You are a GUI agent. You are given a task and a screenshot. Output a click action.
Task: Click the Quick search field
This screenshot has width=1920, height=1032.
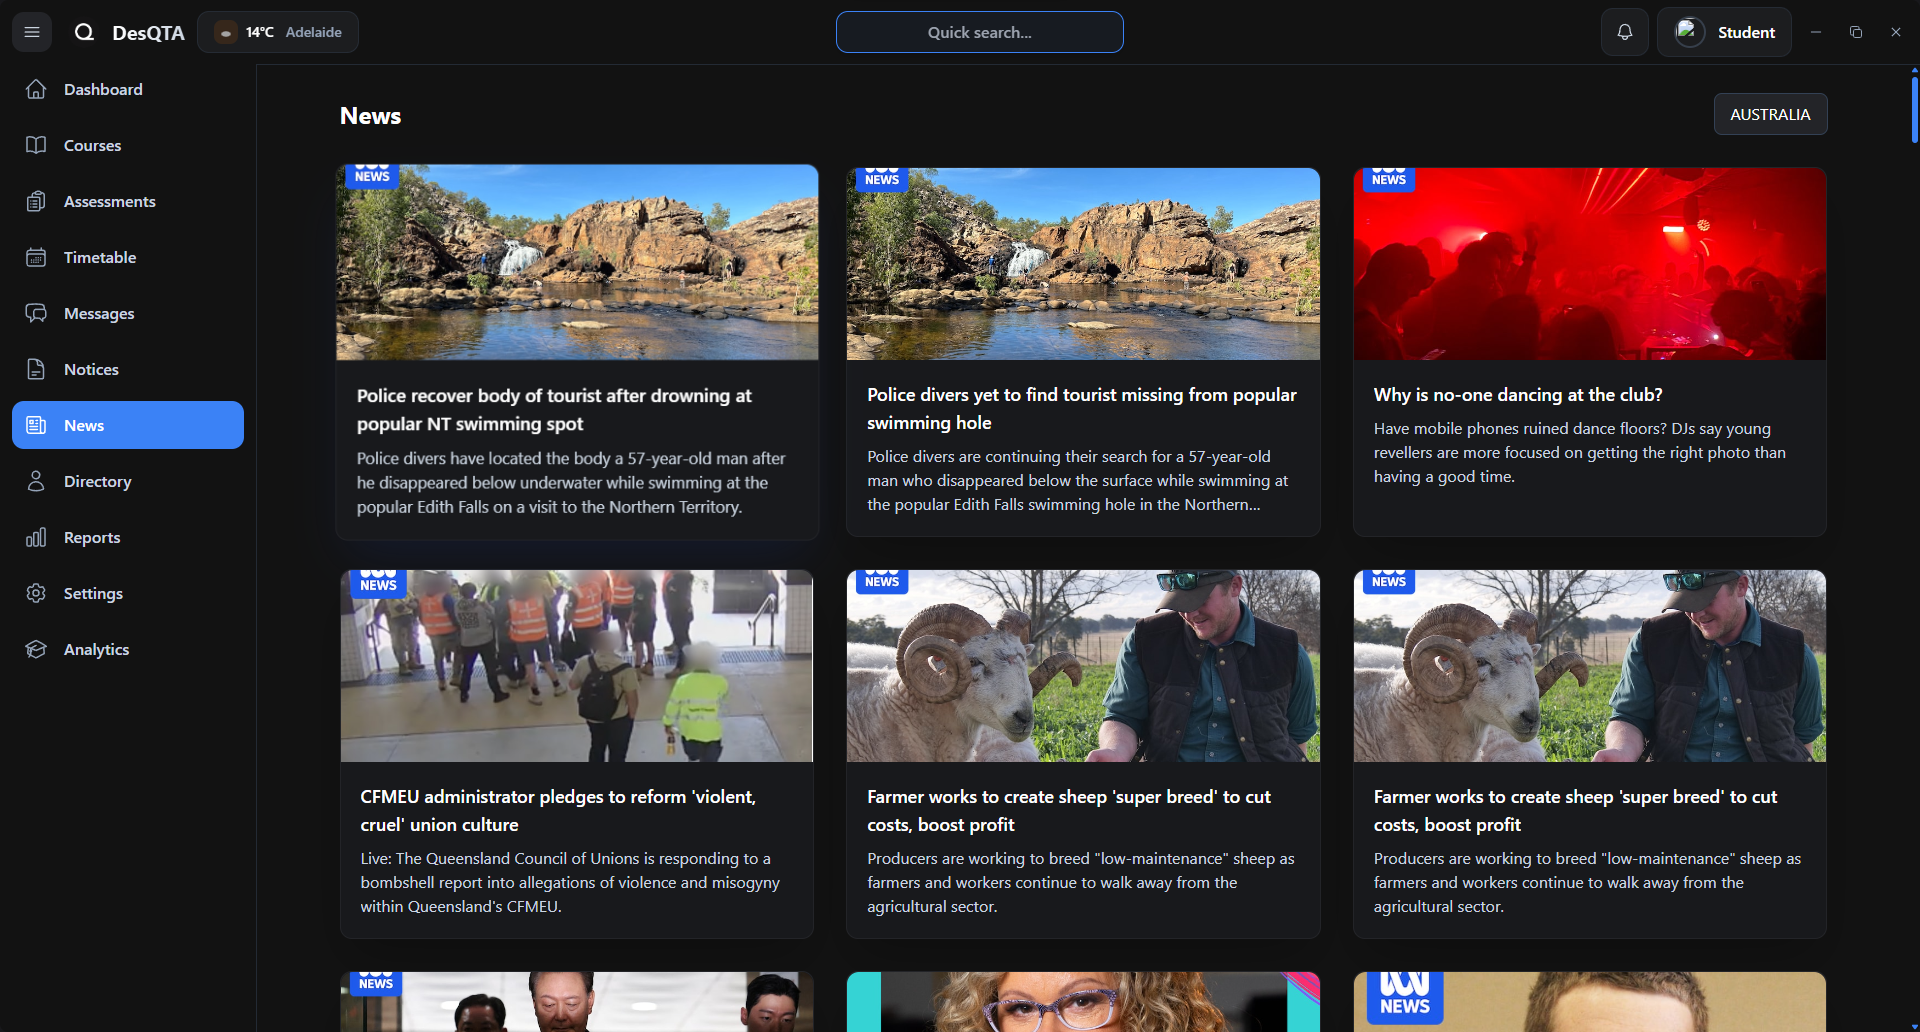[979, 31]
